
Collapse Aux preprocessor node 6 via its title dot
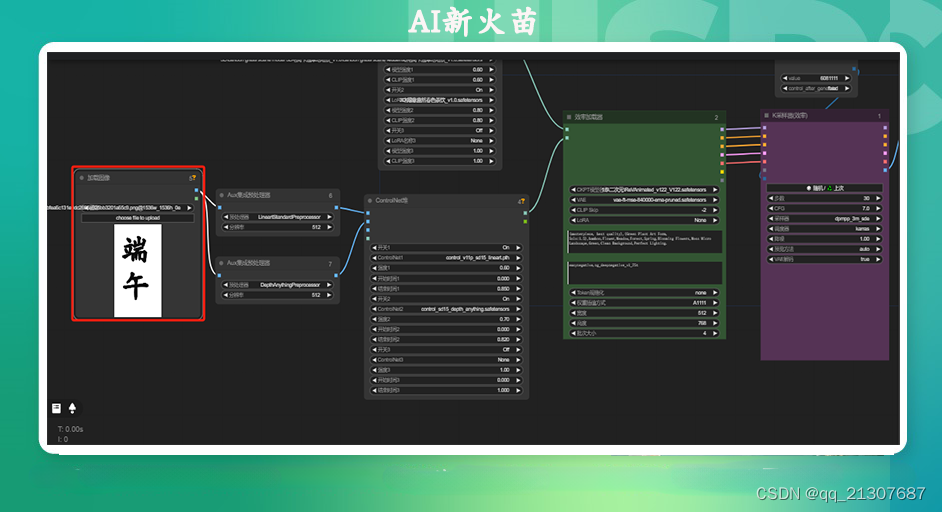click(222, 195)
